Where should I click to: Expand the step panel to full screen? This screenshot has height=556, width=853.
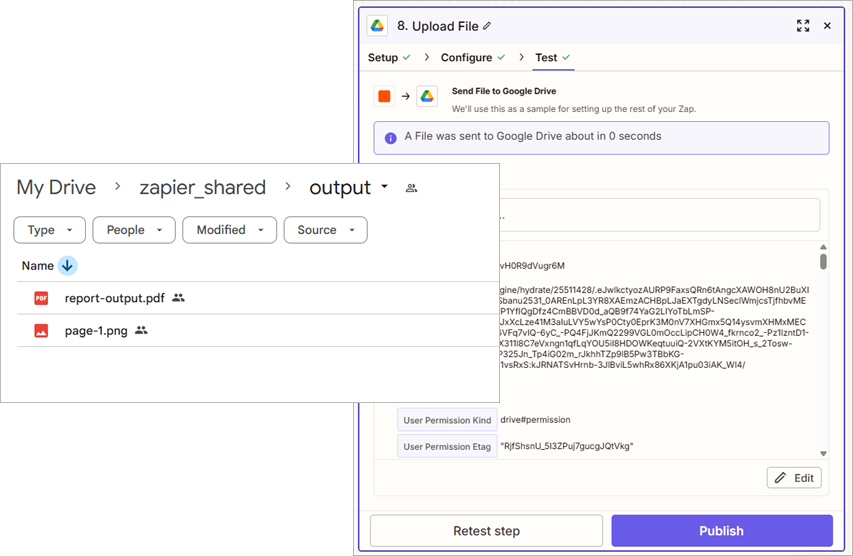point(803,26)
